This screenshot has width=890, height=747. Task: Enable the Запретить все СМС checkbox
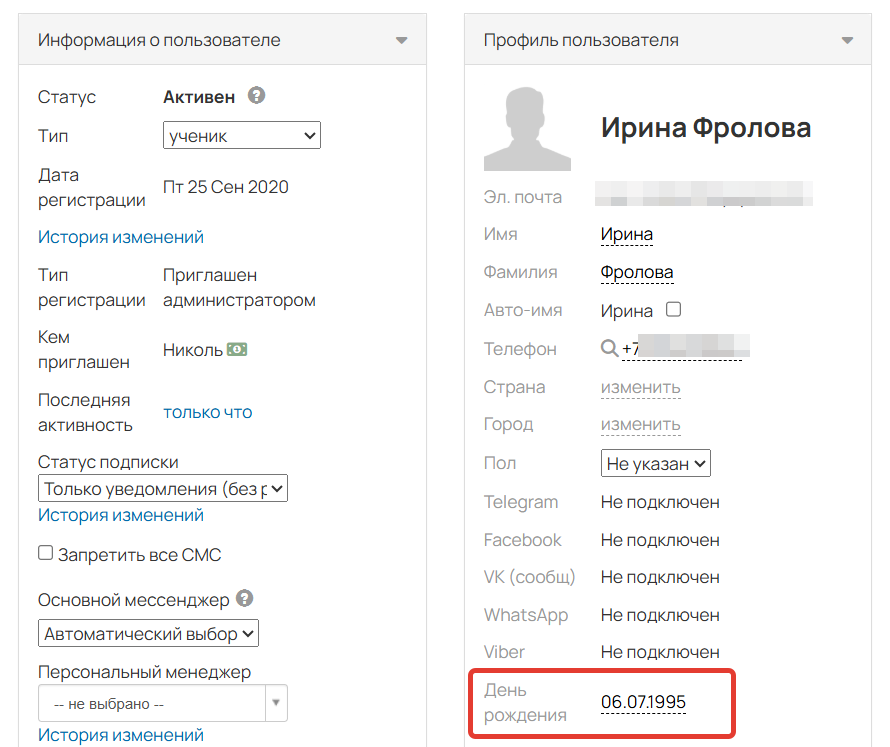pos(43,550)
